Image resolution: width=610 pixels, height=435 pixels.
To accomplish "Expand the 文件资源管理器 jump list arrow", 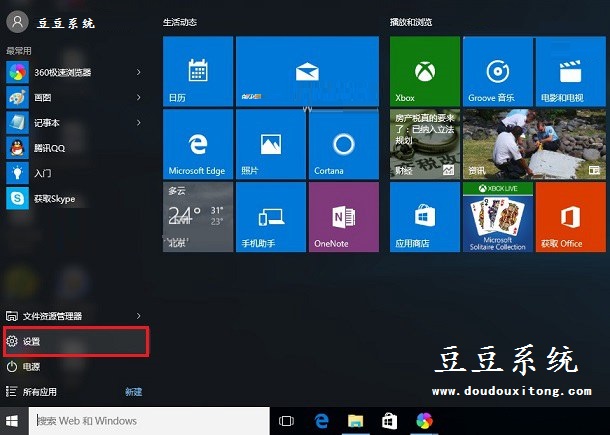I will coord(138,316).
